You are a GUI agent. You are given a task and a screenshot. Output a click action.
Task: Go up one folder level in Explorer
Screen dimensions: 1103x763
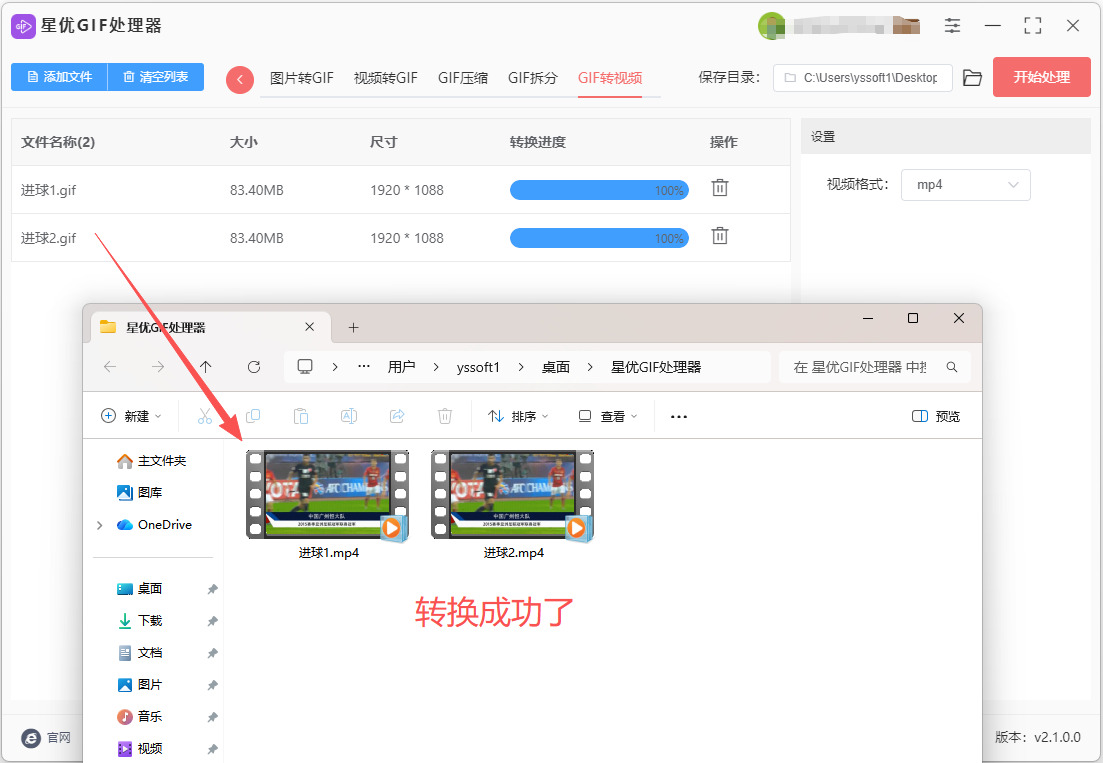tap(205, 367)
